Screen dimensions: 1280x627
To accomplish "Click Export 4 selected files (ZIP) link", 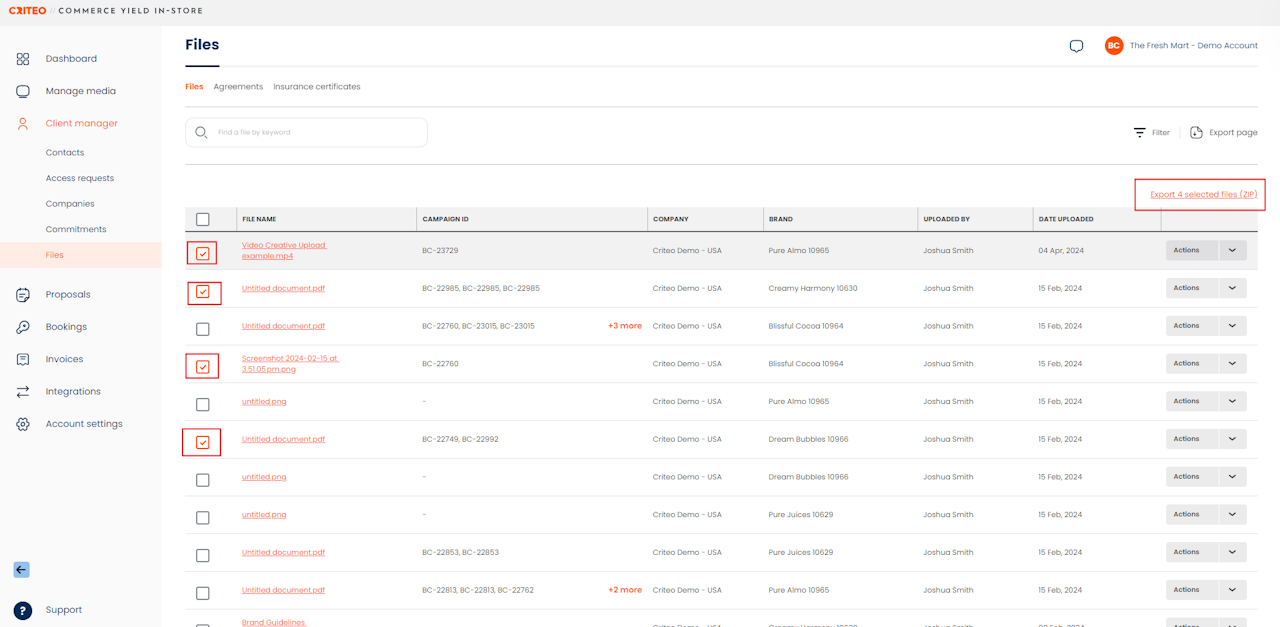I will [1203, 194].
